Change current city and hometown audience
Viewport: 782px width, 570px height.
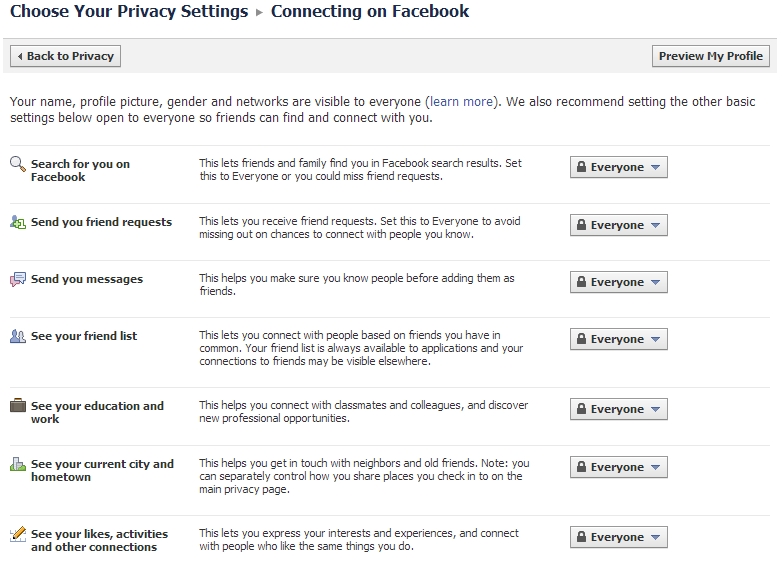click(x=618, y=467)
